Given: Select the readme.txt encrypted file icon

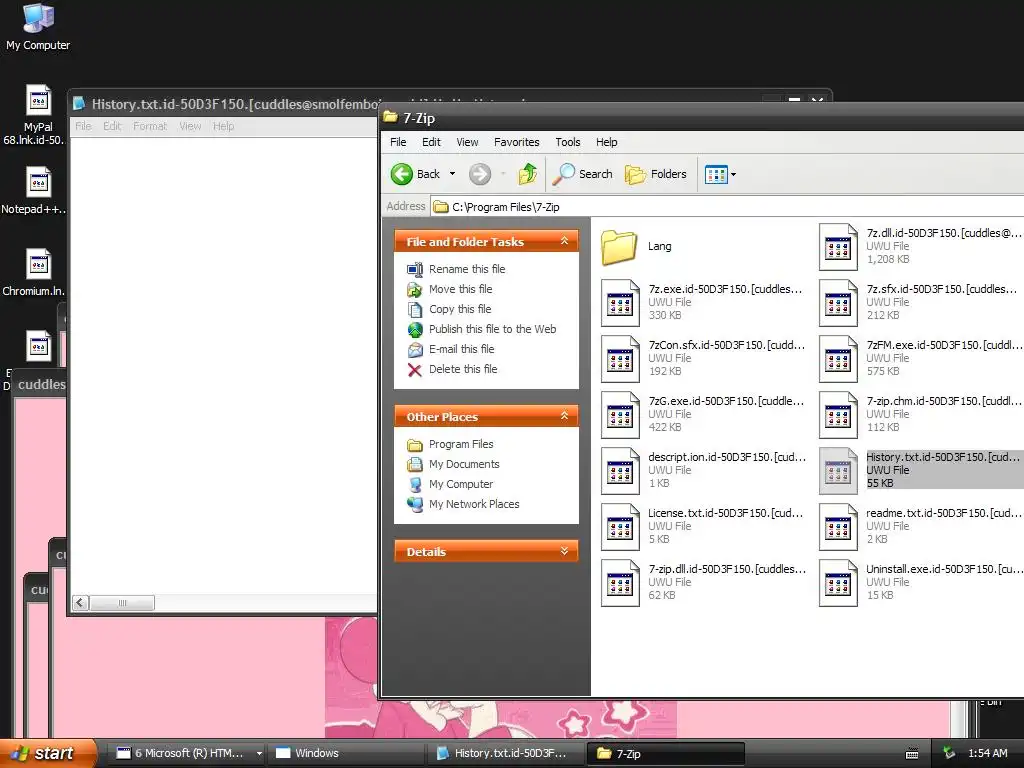Looking at the screenshot, I should (838, 527).
